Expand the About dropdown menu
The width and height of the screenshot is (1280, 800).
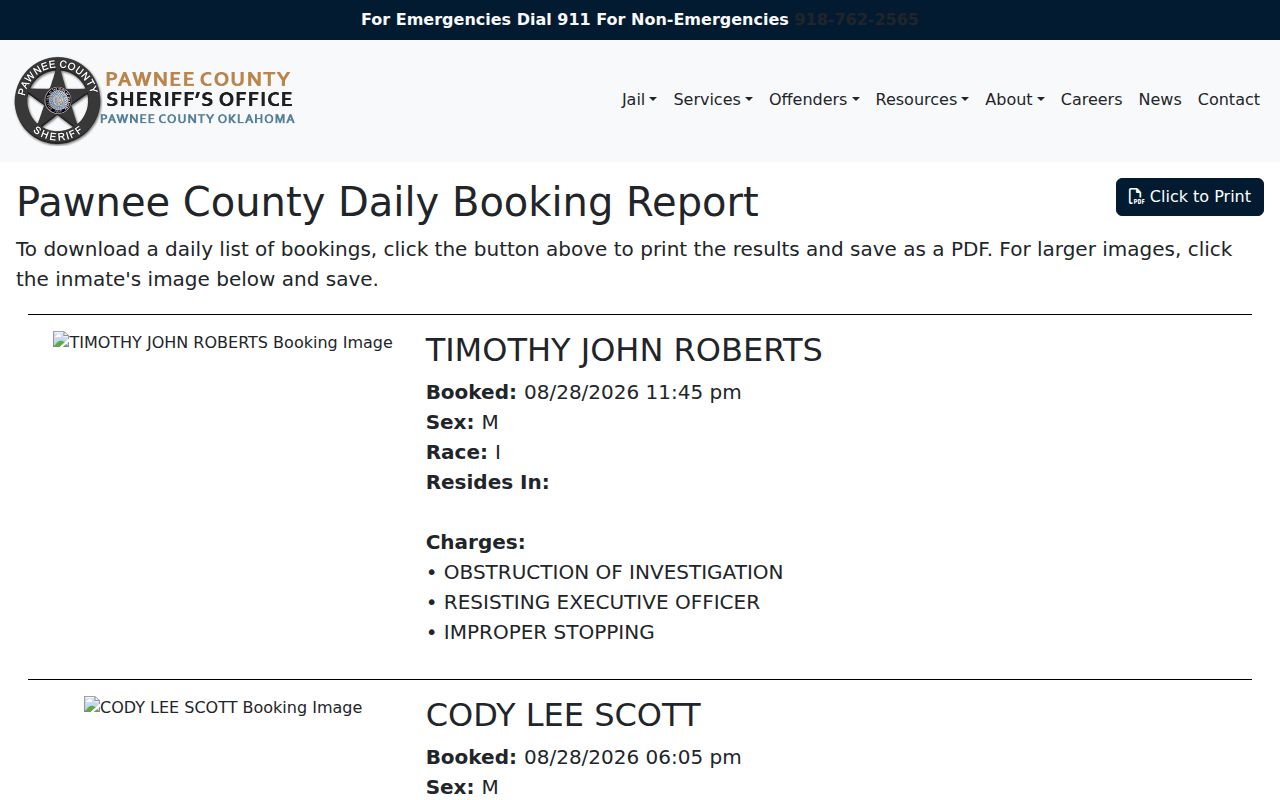click(1015, 99)
